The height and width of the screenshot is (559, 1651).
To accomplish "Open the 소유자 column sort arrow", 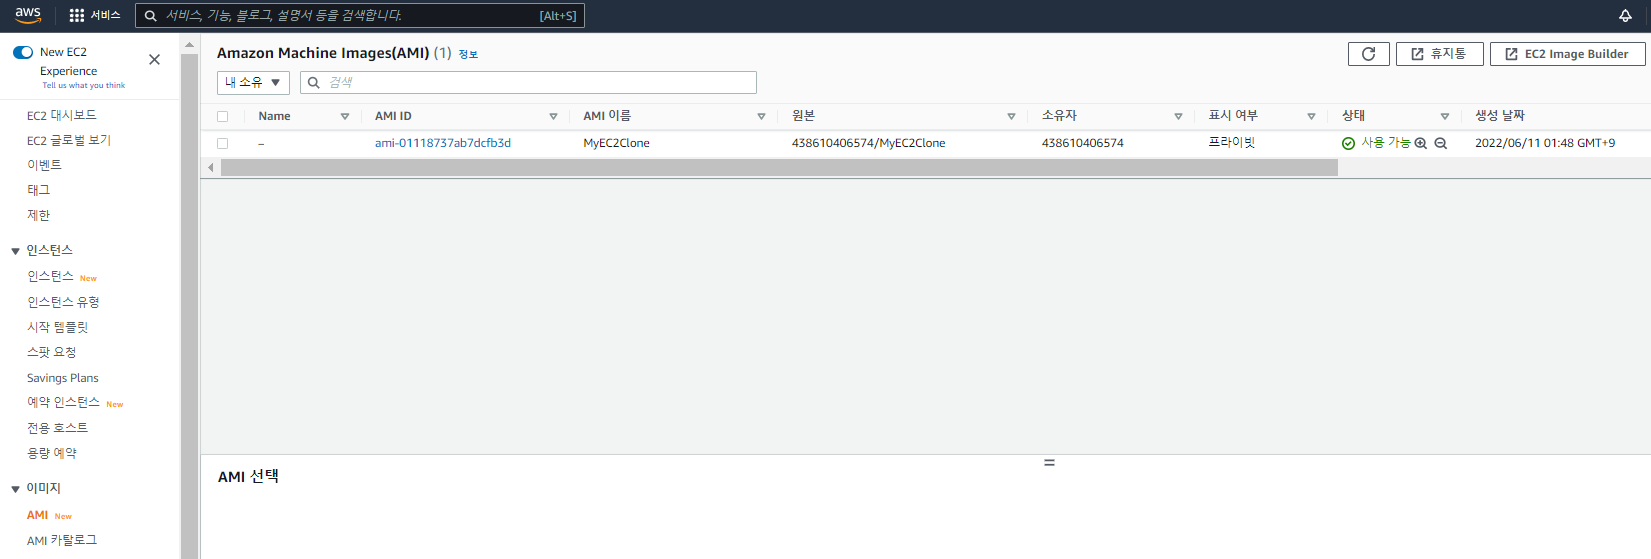I will click(x=1178, y=117).
